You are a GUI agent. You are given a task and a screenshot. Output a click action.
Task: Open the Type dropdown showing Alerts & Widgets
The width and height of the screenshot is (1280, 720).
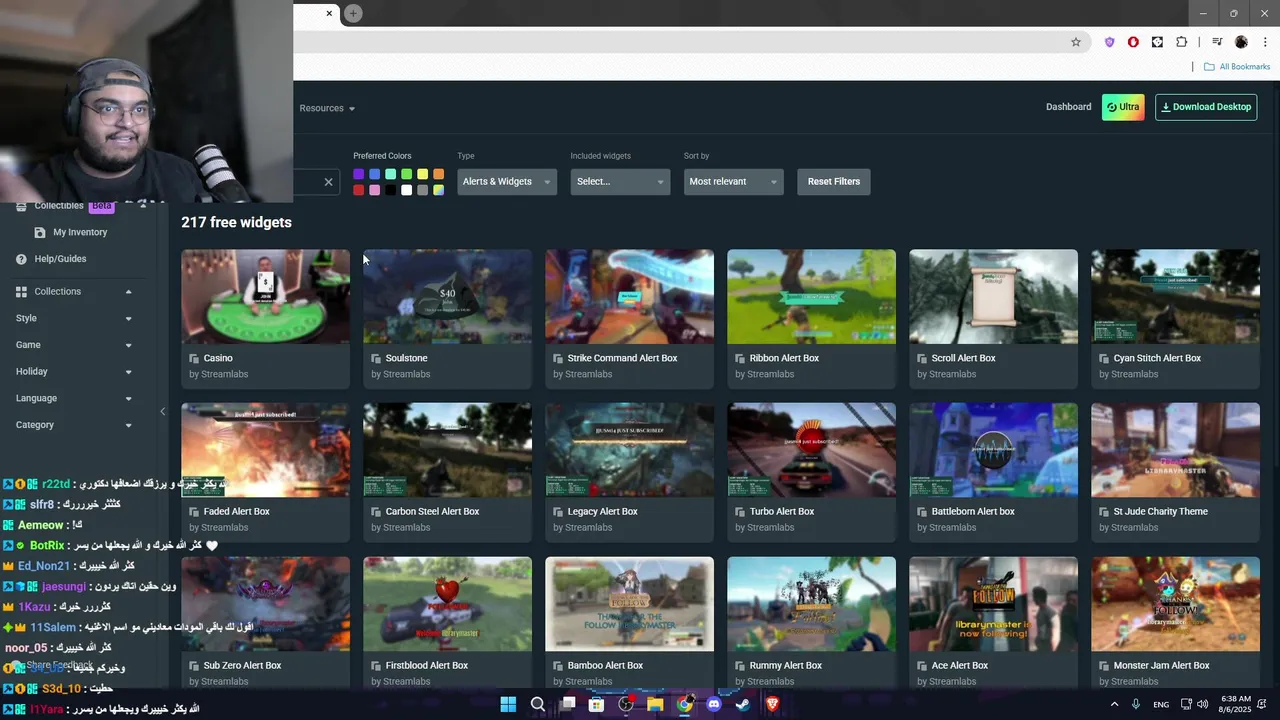(505, 182)
